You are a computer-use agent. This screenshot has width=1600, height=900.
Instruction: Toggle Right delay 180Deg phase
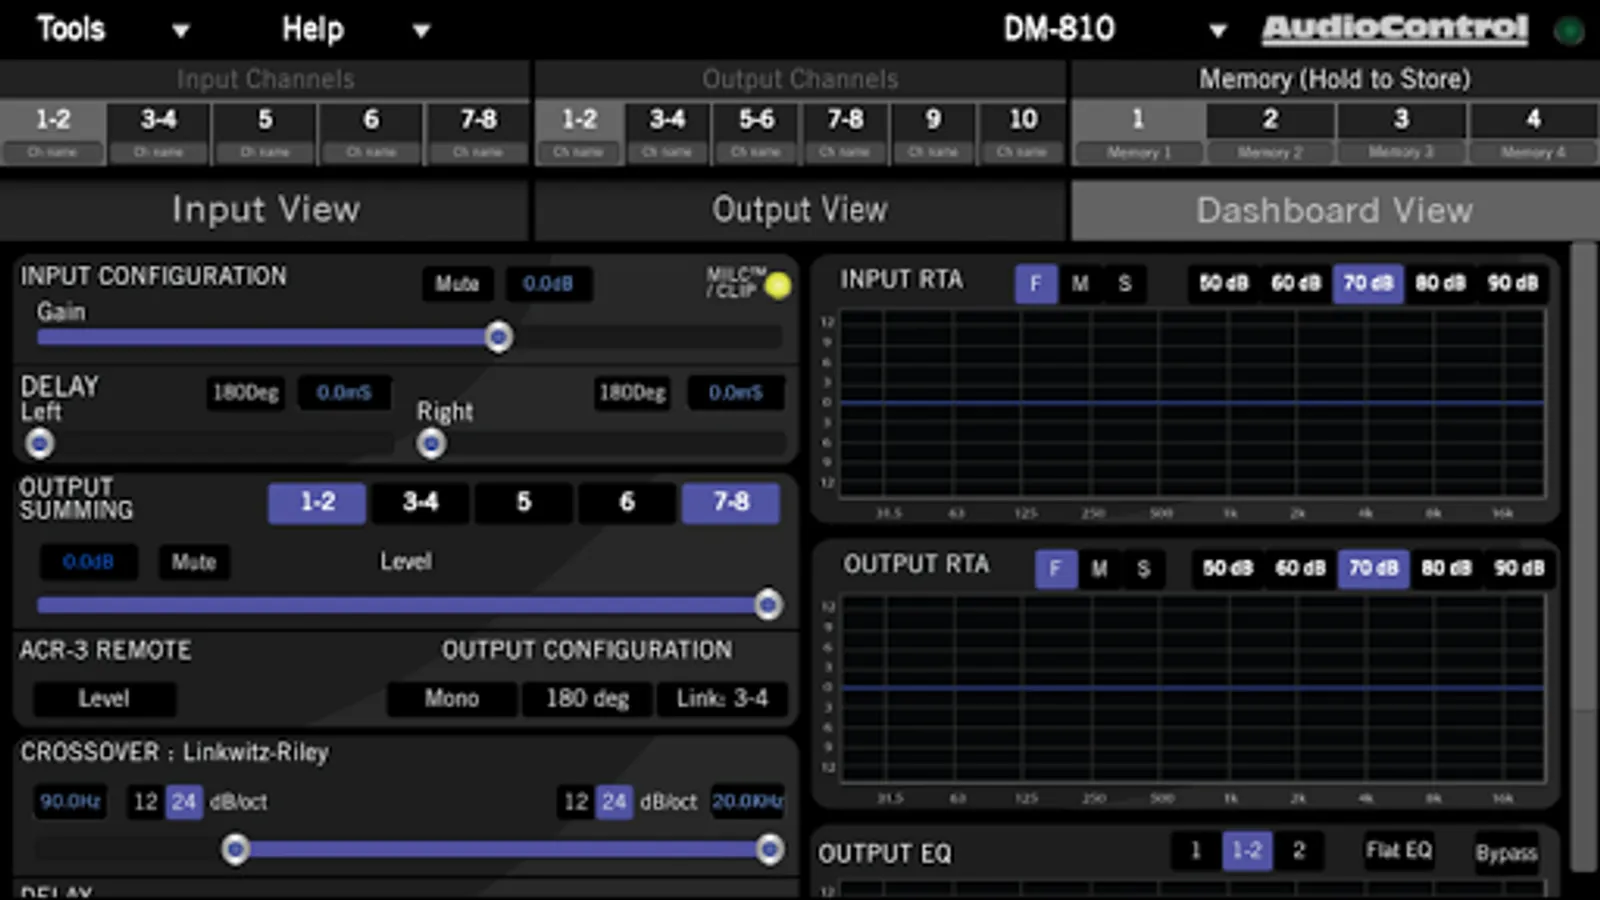coord(632,393)
